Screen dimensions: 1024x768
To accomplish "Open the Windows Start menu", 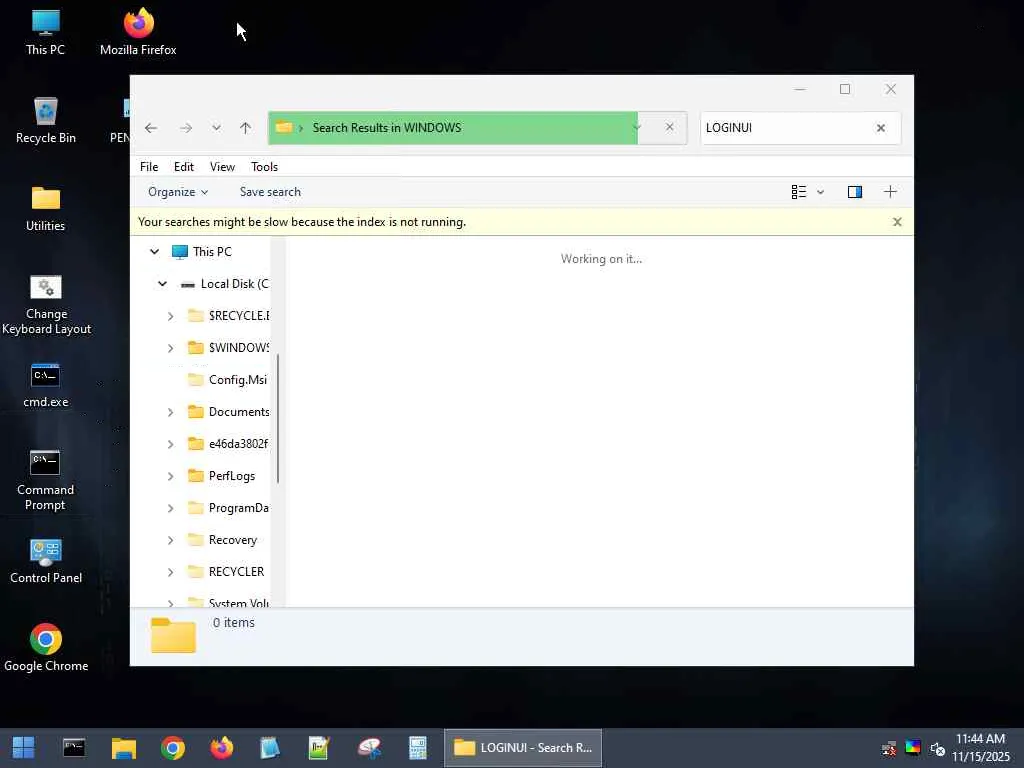I will [x=24, y=748].
